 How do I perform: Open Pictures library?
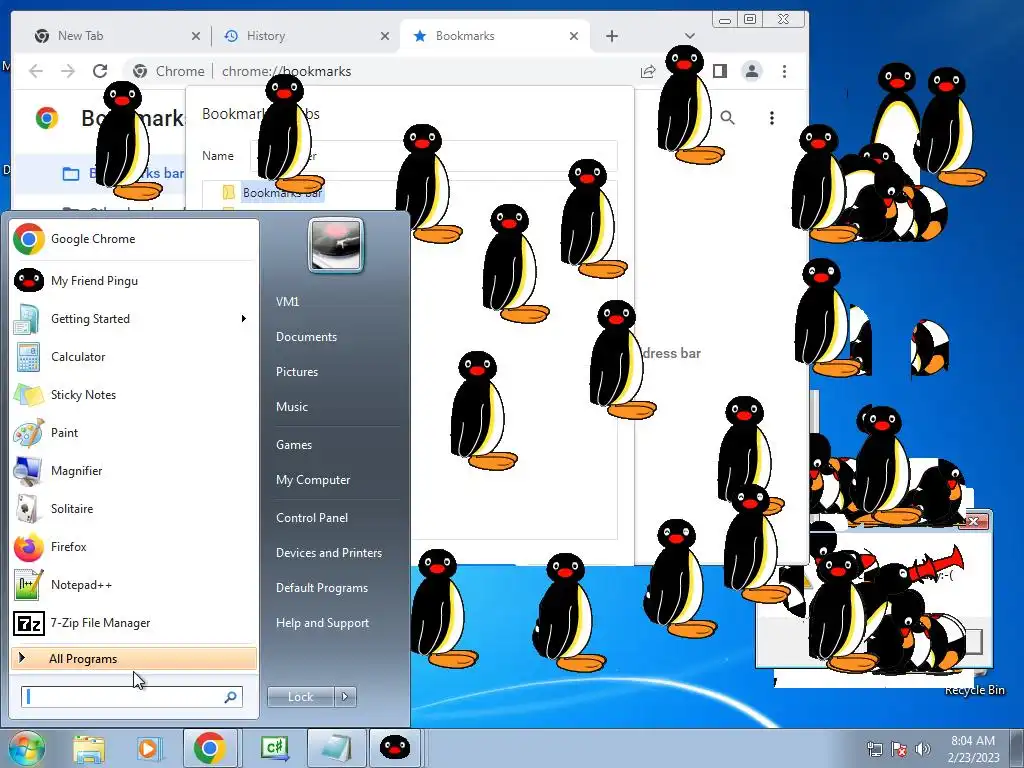tap(296, 372)
